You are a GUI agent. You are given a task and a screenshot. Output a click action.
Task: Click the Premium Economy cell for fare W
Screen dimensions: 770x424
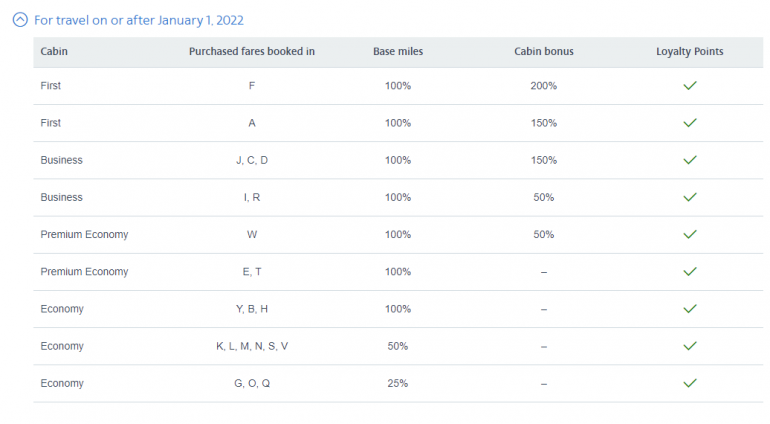click(x=84, y=234)
